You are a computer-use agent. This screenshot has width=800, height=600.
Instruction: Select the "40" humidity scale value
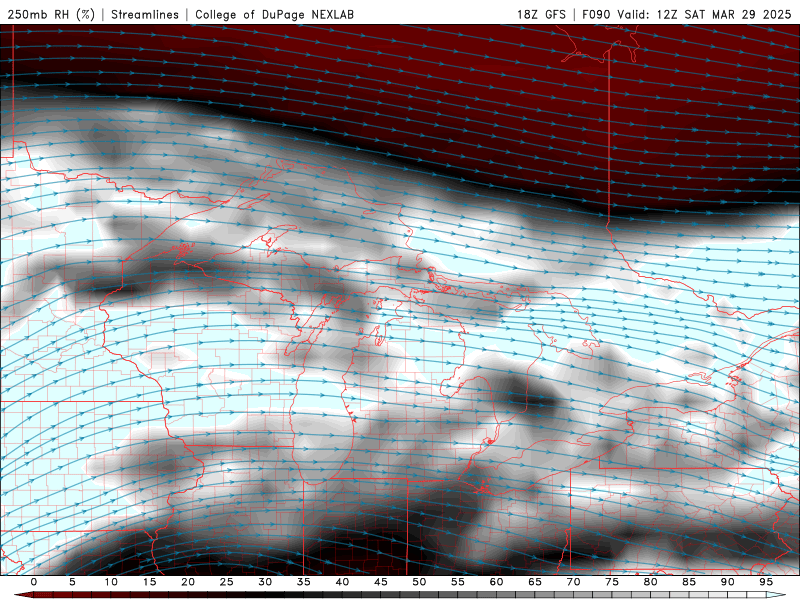tap(342, 582)
